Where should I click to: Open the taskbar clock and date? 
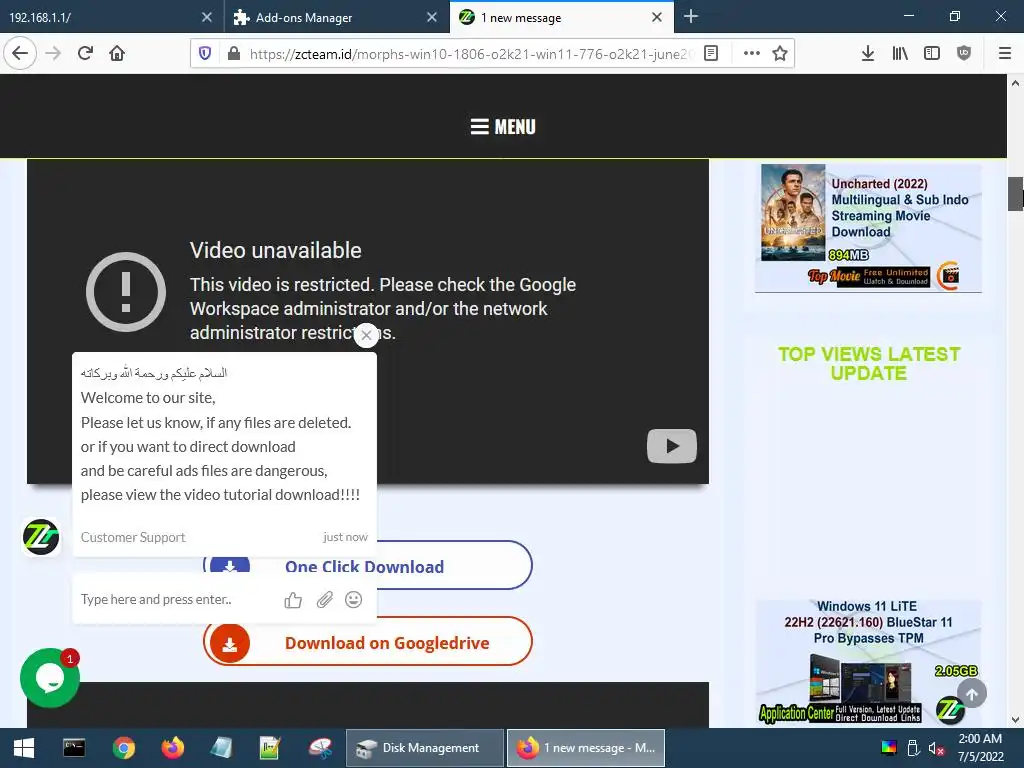pyautogui.click(x=980, y=748)
